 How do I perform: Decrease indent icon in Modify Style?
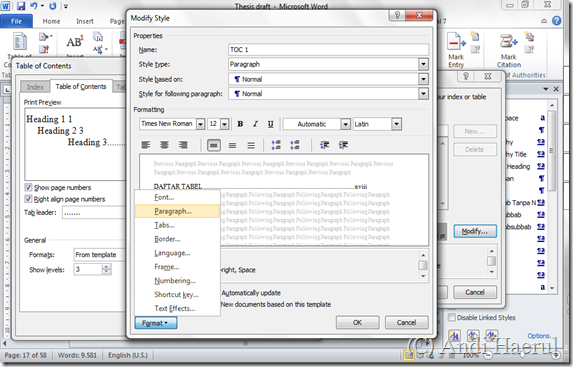click(x=324, y=145)
